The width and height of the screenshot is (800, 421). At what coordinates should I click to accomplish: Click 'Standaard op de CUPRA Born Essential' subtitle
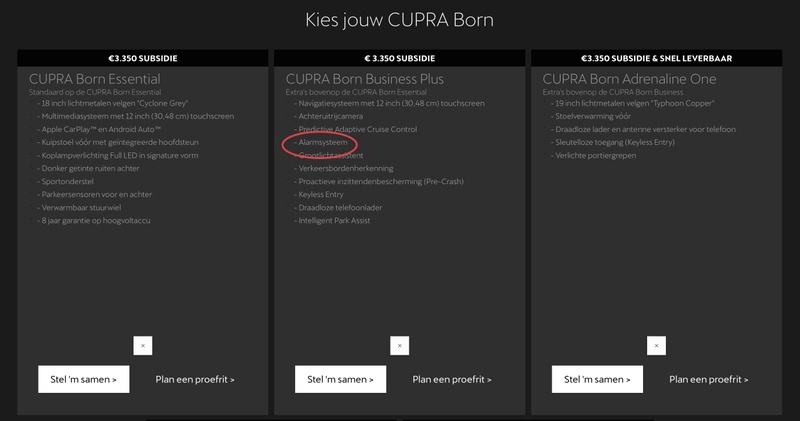click(x=95, y=92)
